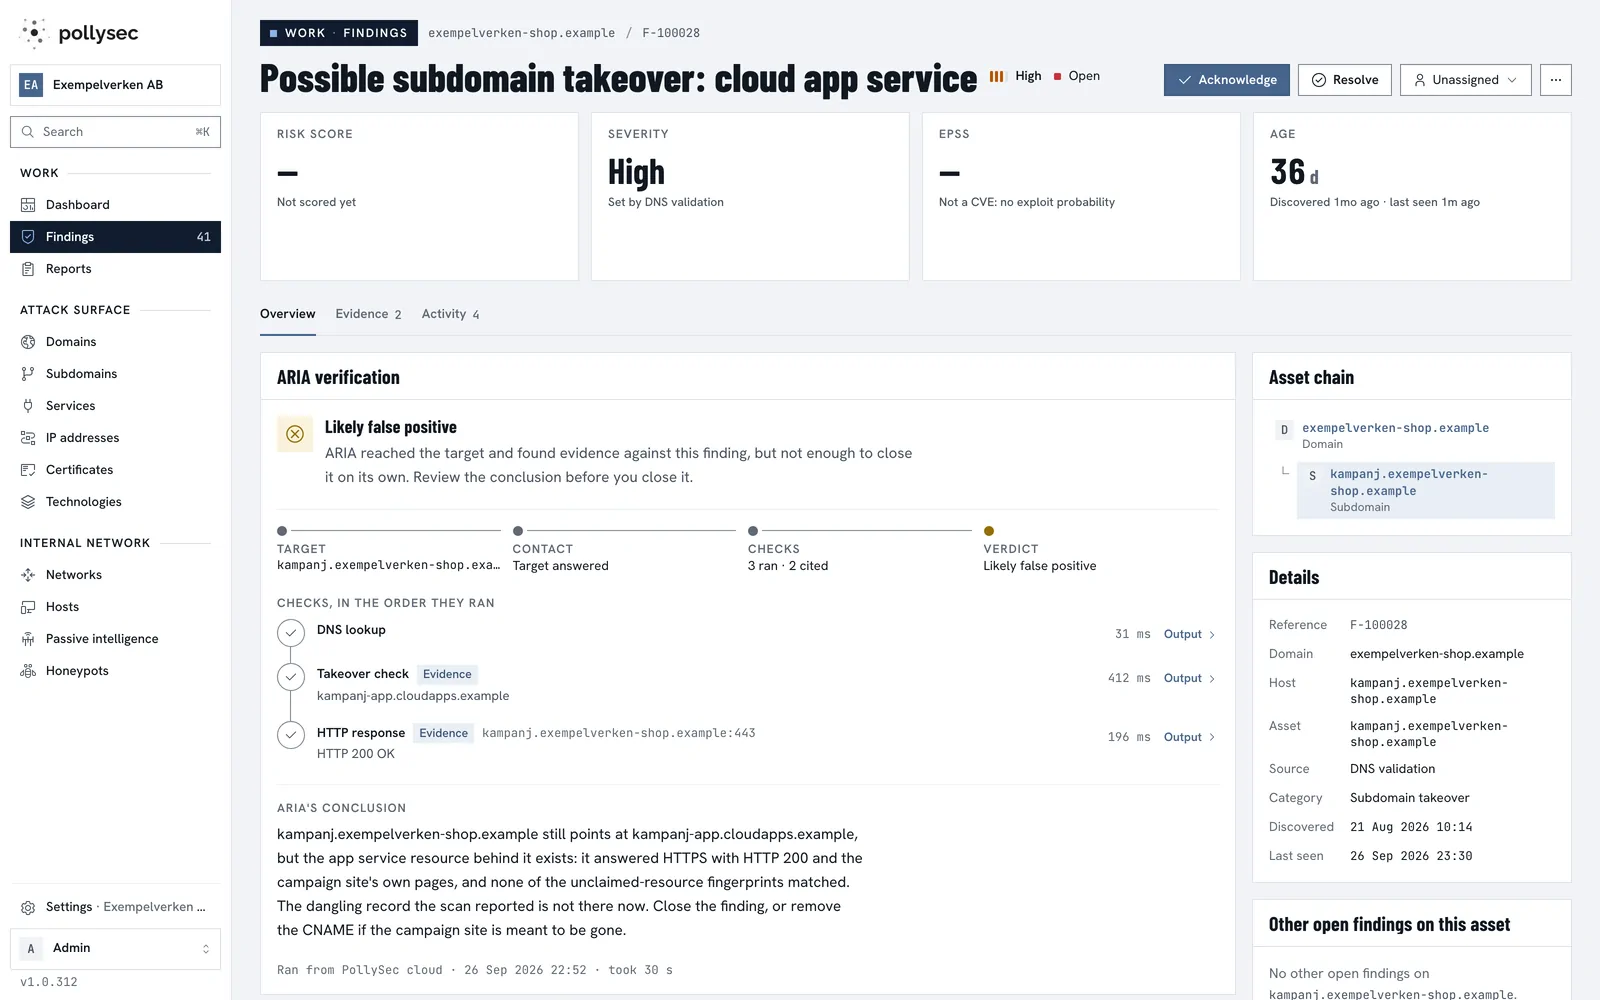Switch to the Activity tab
Screen dimensions: 1600x1000
[450, 314]
